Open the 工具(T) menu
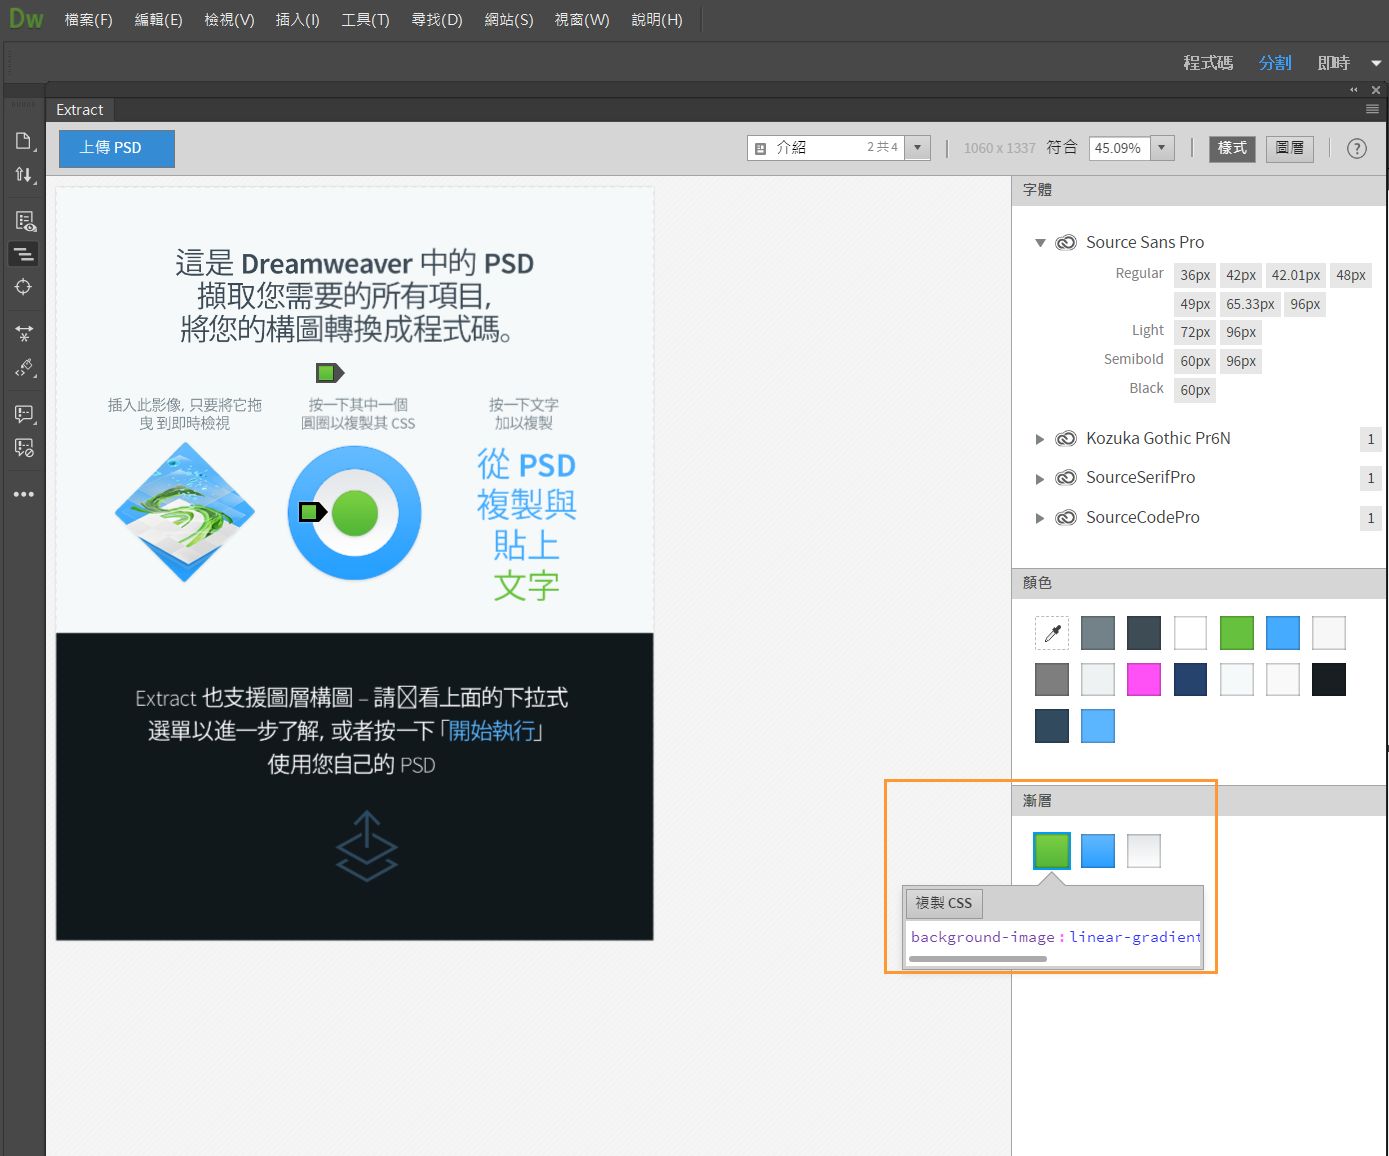 point(365,20)
